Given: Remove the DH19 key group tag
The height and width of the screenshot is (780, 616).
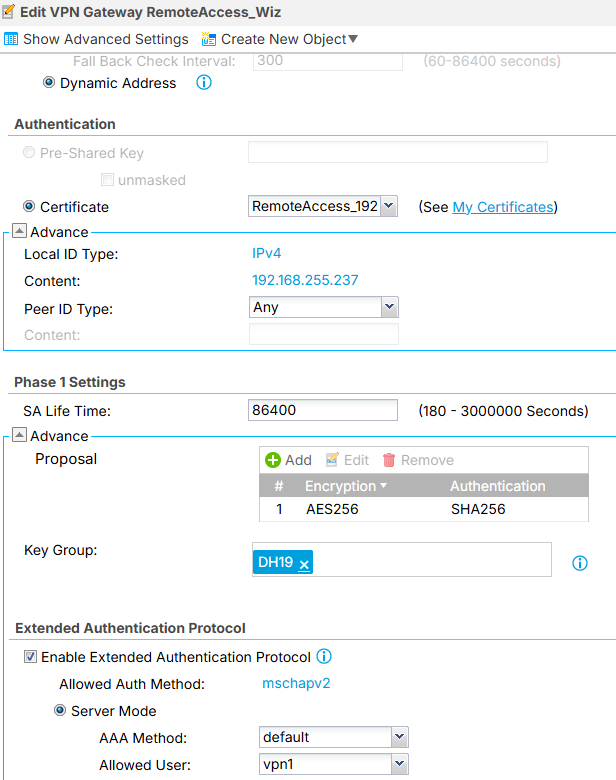Looking at the screenshot, I should pyautogui.click(x=305, y=564).
